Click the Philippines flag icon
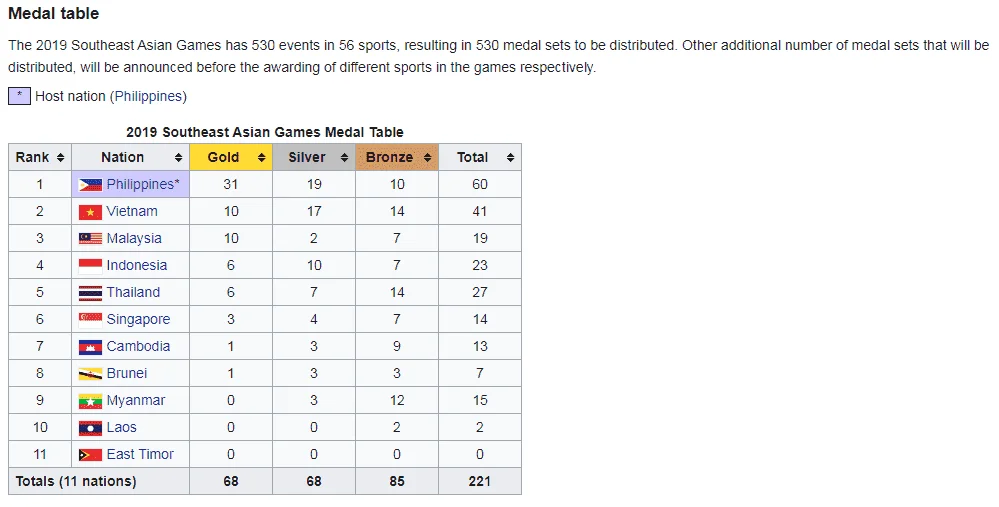The width and height of the screenshot is (999, 507). [90, 185]
